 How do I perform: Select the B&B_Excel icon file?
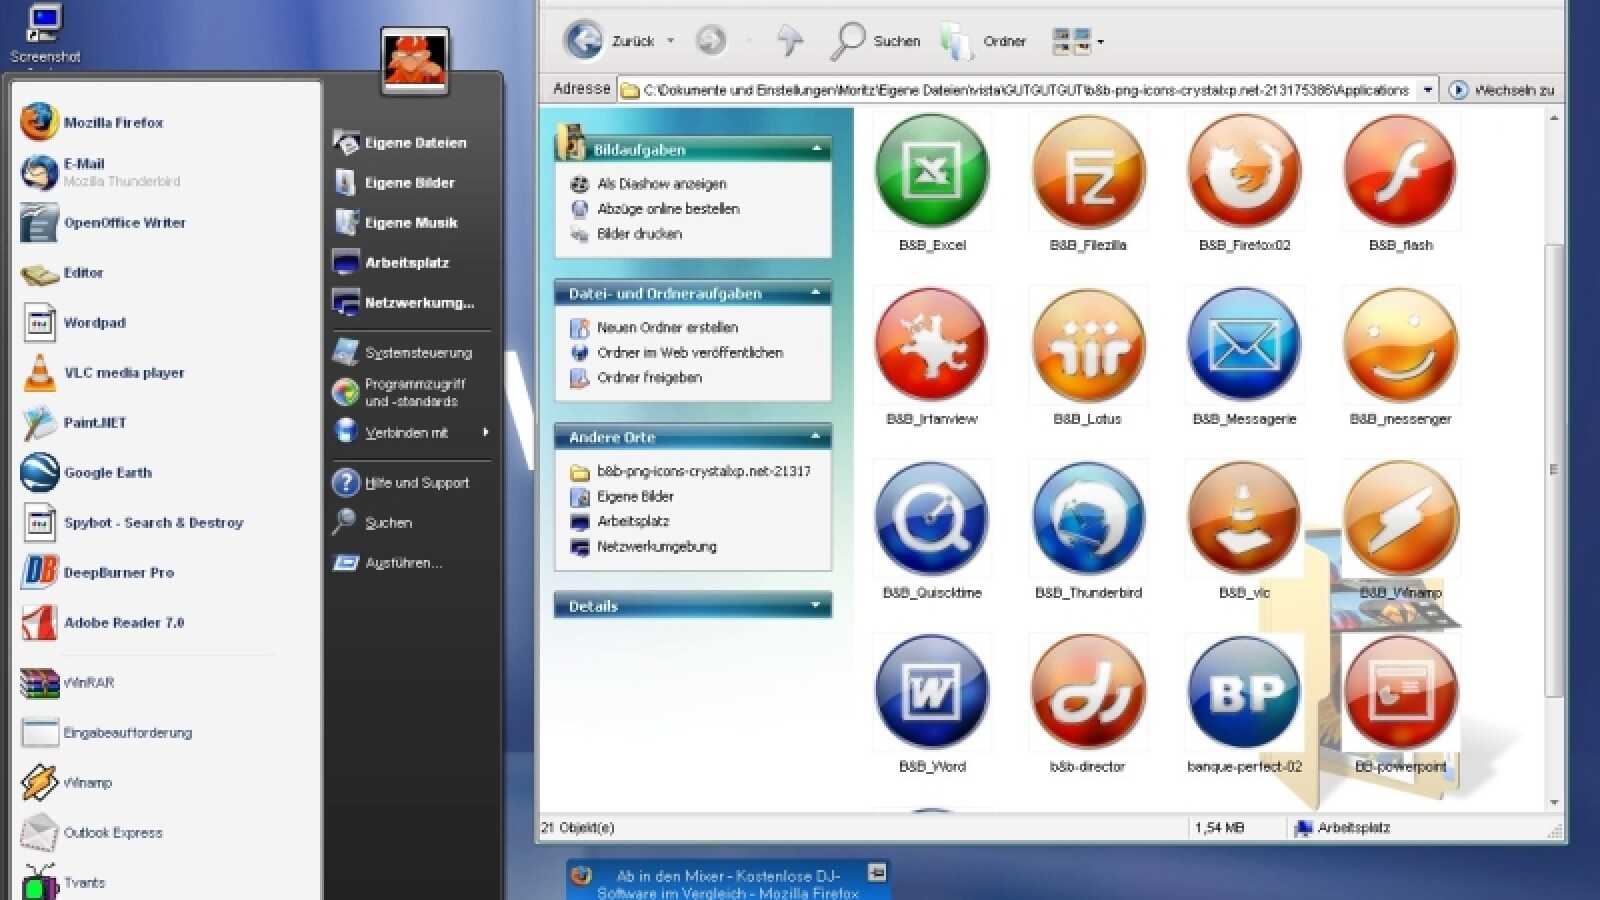tap(932, 172)
